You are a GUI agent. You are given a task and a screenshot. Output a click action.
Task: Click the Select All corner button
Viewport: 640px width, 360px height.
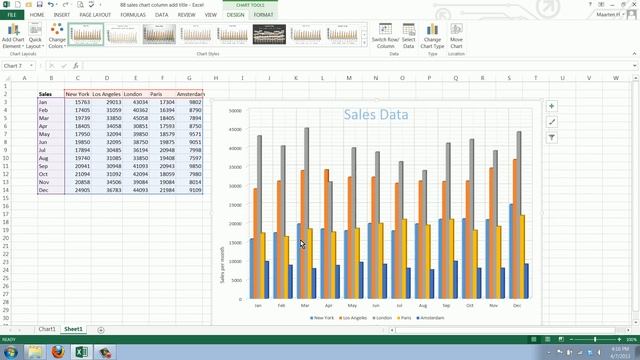click(x=6, y=78)
